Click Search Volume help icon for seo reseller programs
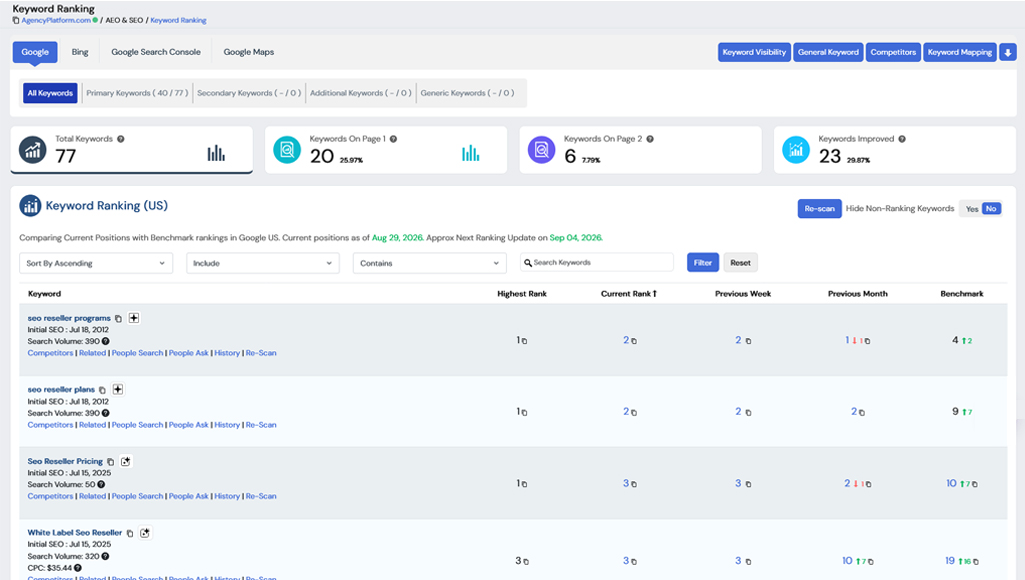This screenshot has width=1025, height=580. pos(106,341)
